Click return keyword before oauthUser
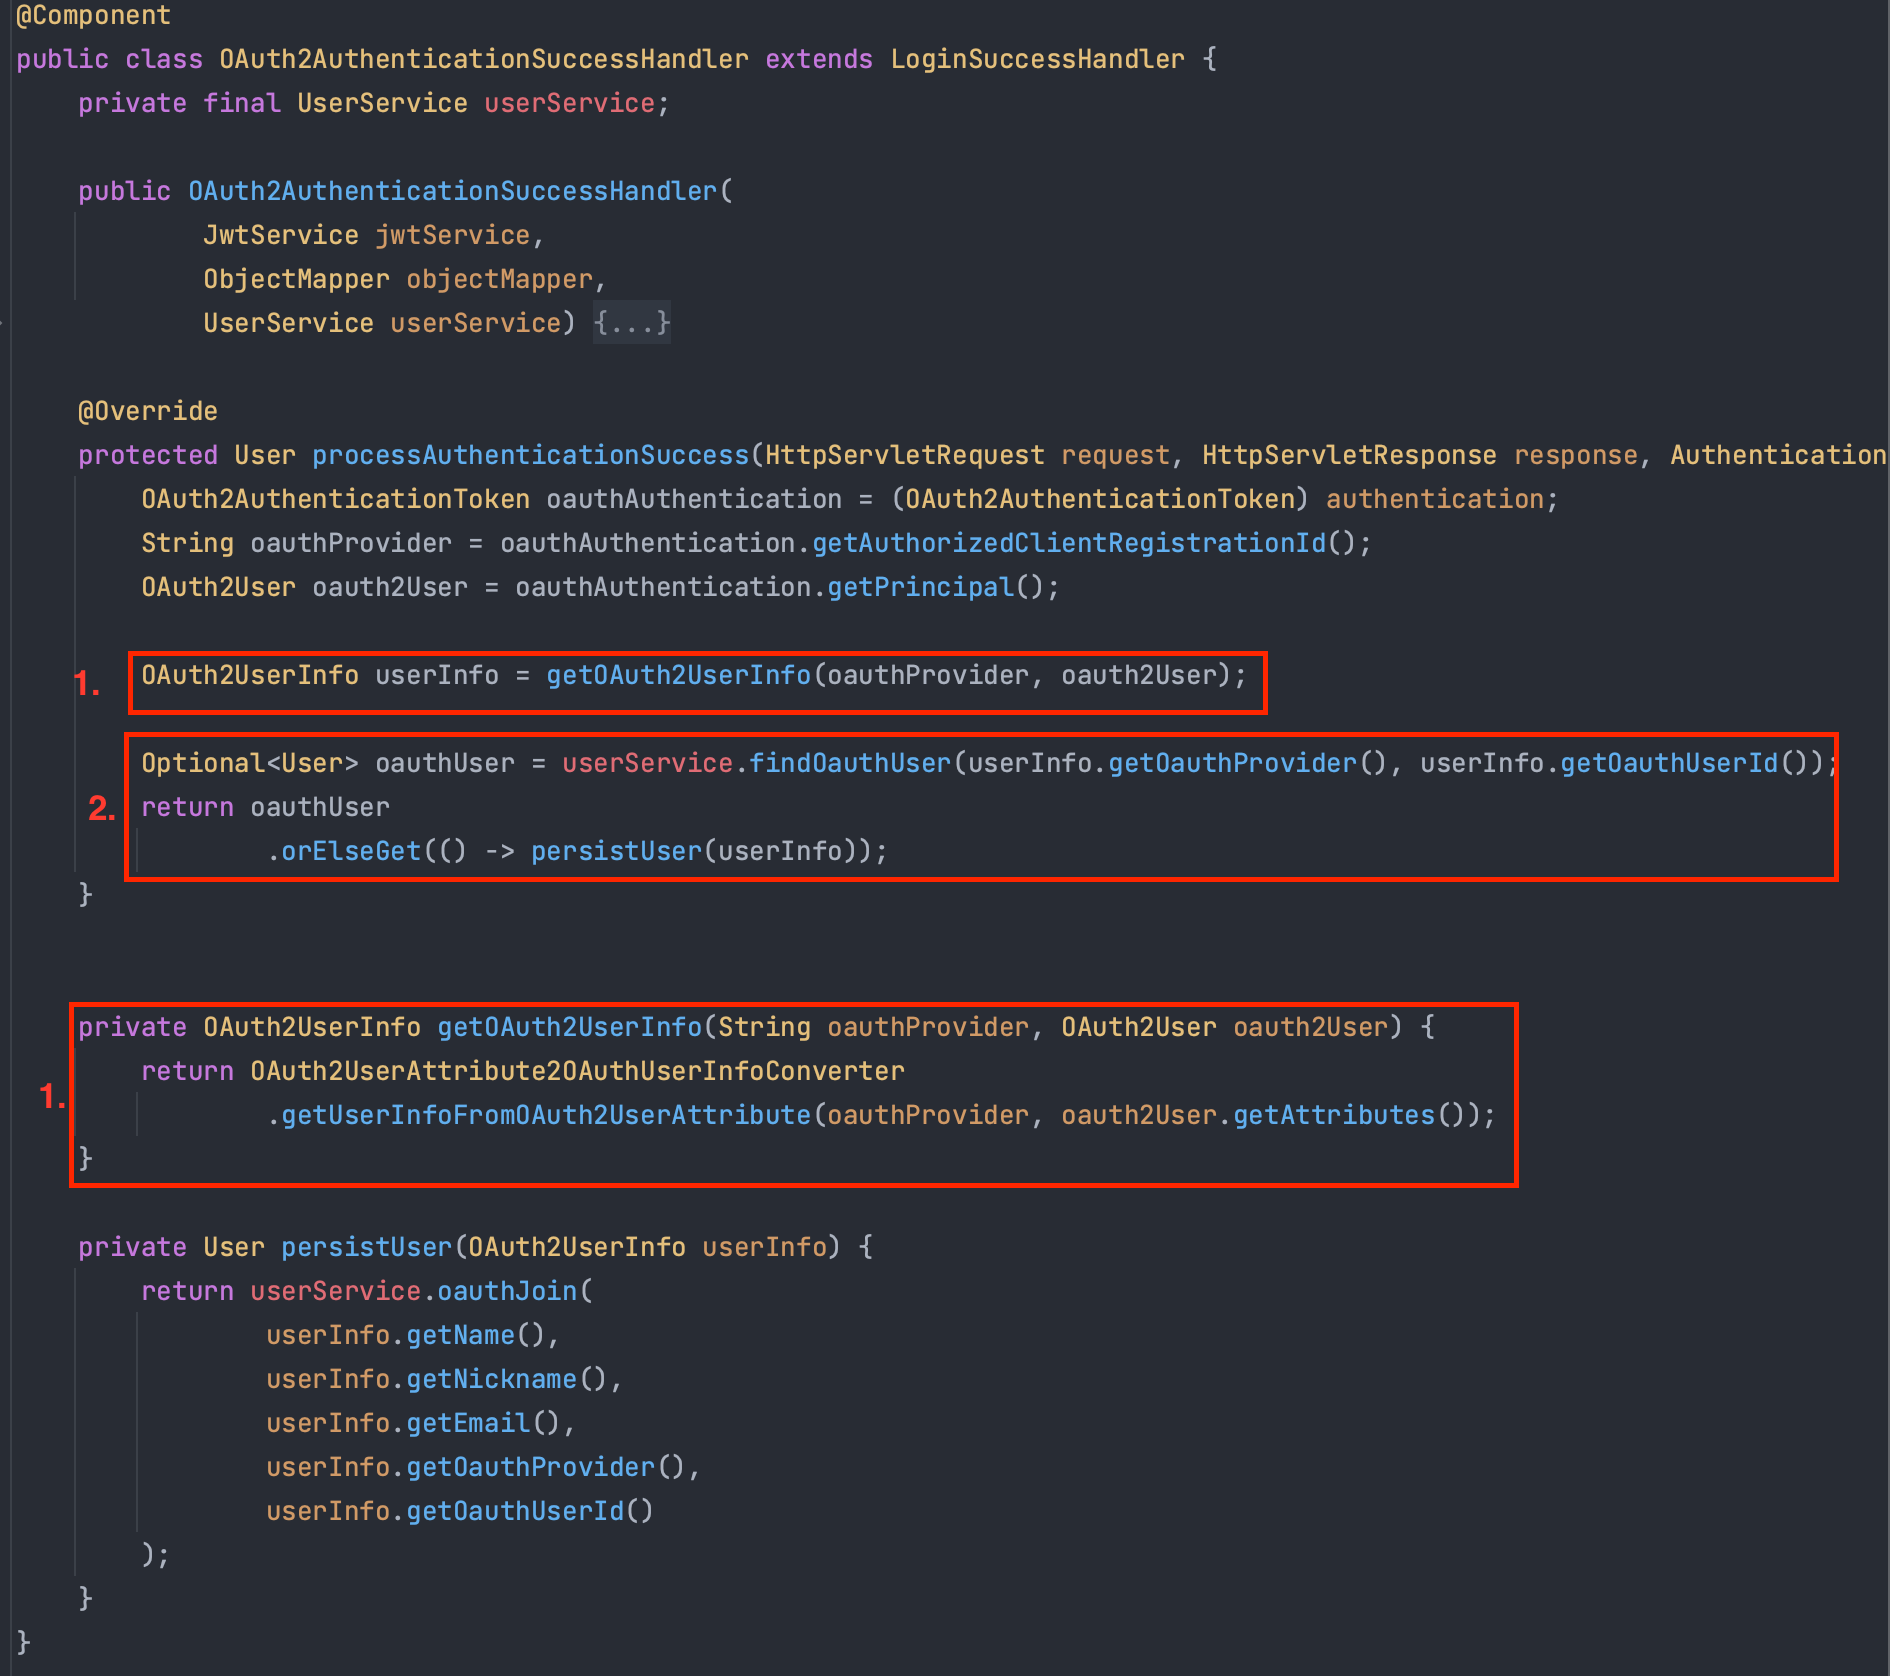 (187, 807)
